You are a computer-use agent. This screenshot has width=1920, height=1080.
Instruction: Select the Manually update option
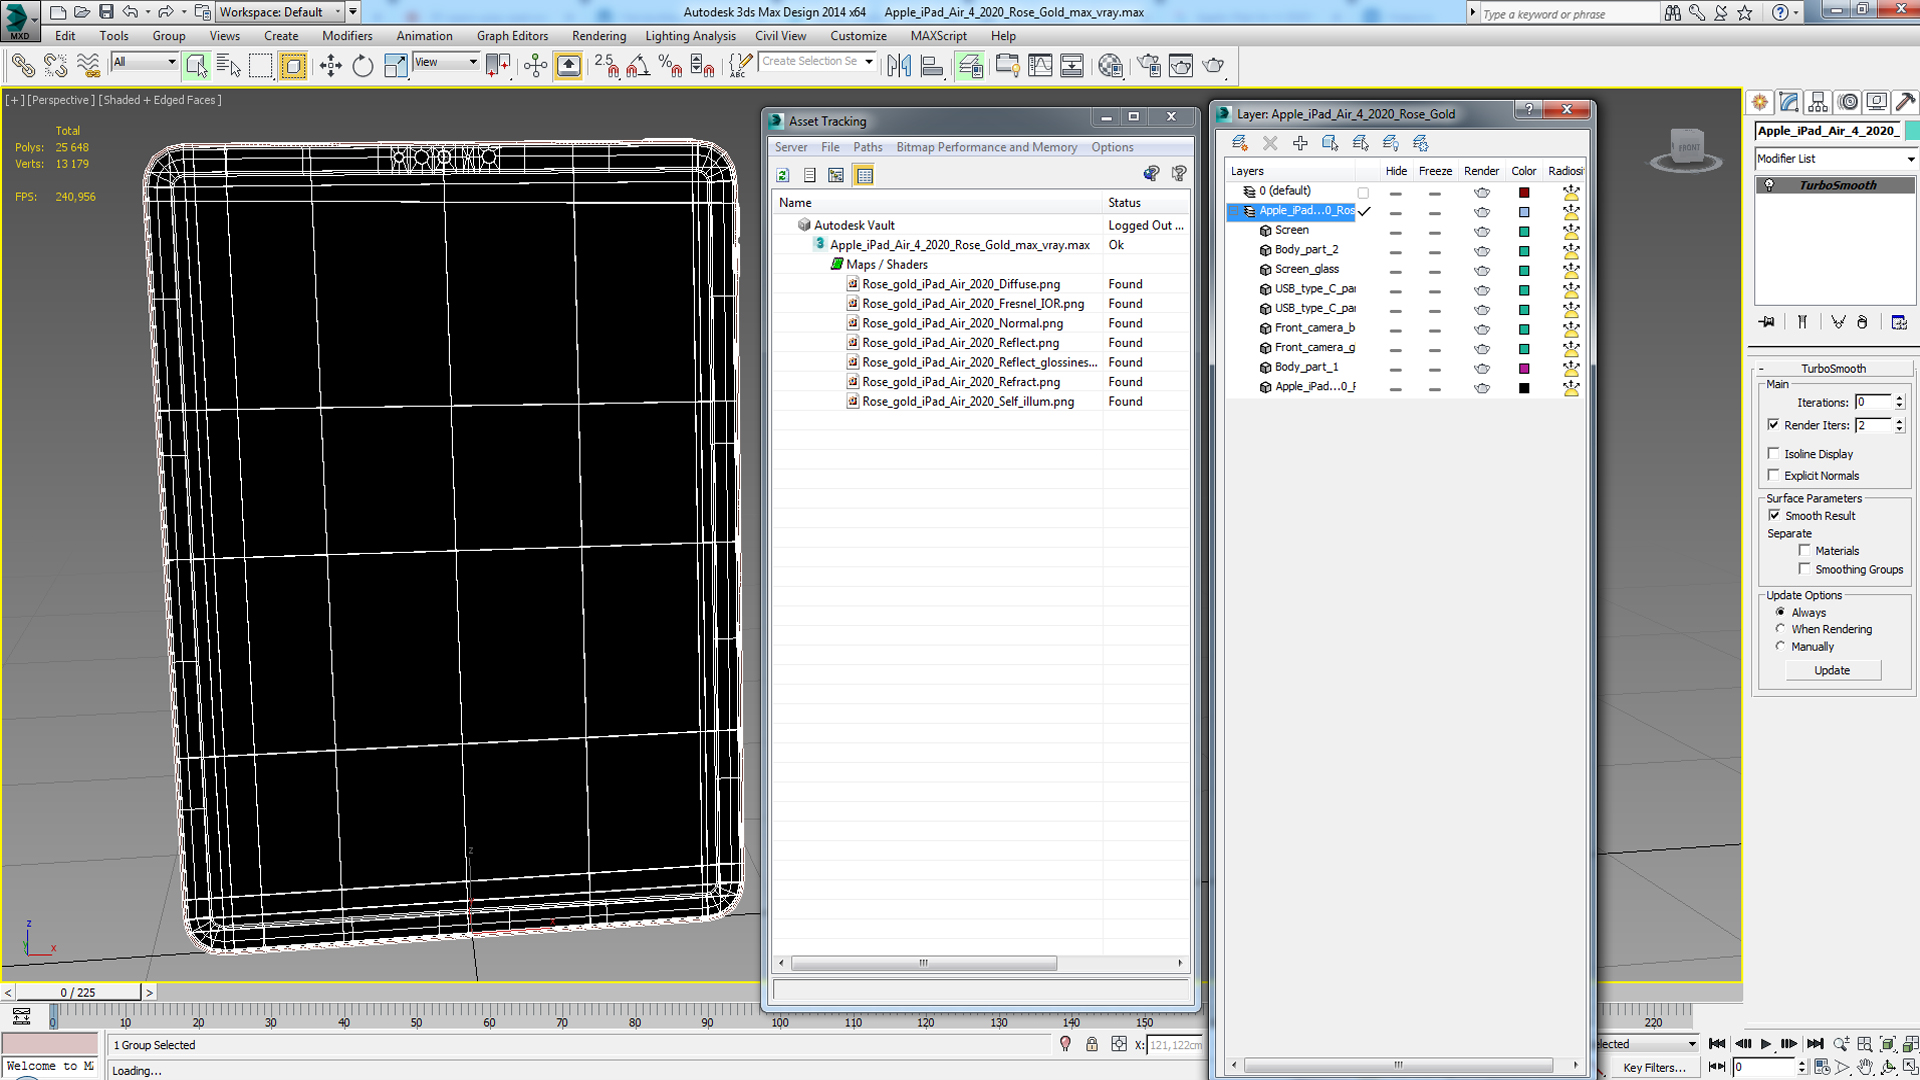click(x=1780, y=646)
